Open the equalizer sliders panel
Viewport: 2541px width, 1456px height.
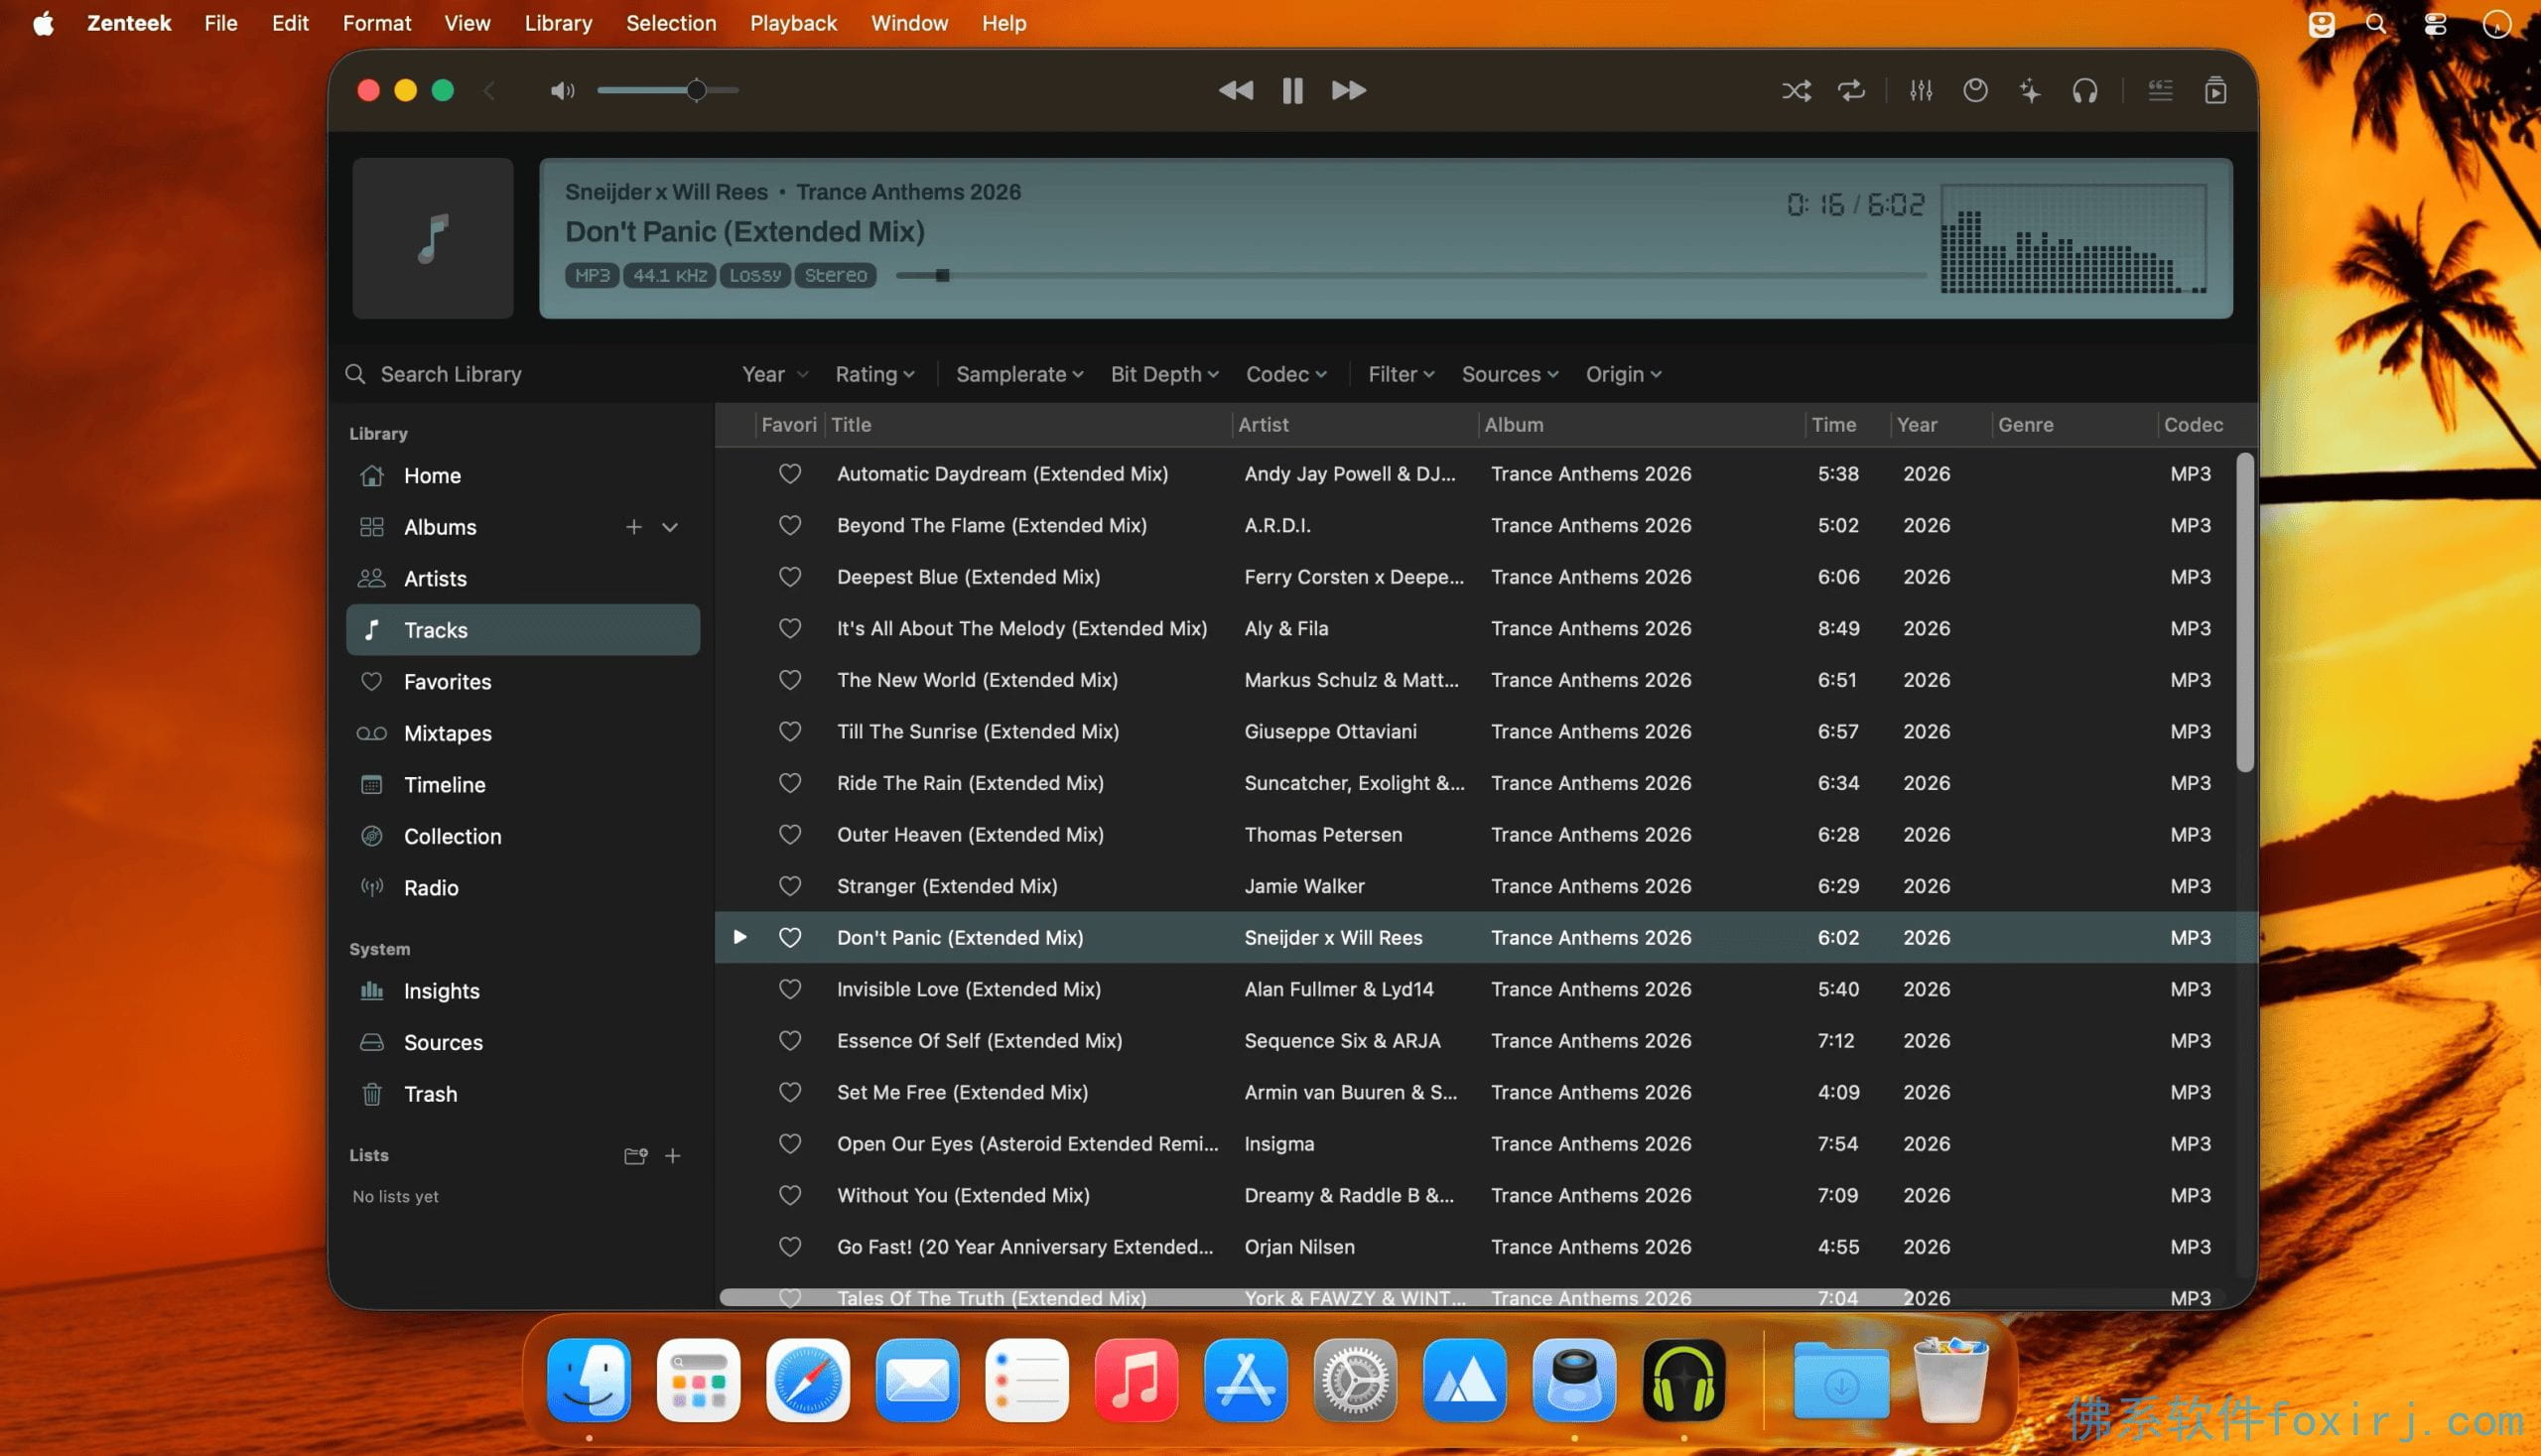(x=1920, y=91)
